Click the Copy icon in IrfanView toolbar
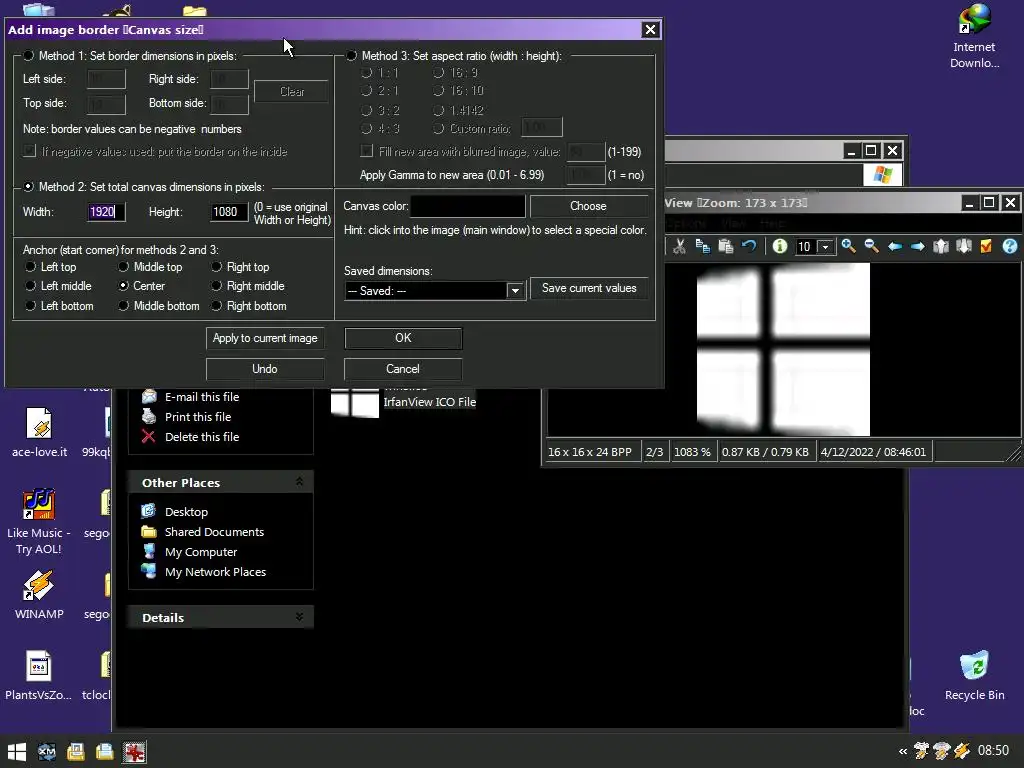Screen dimensions: 1024x768 (703, 246)
